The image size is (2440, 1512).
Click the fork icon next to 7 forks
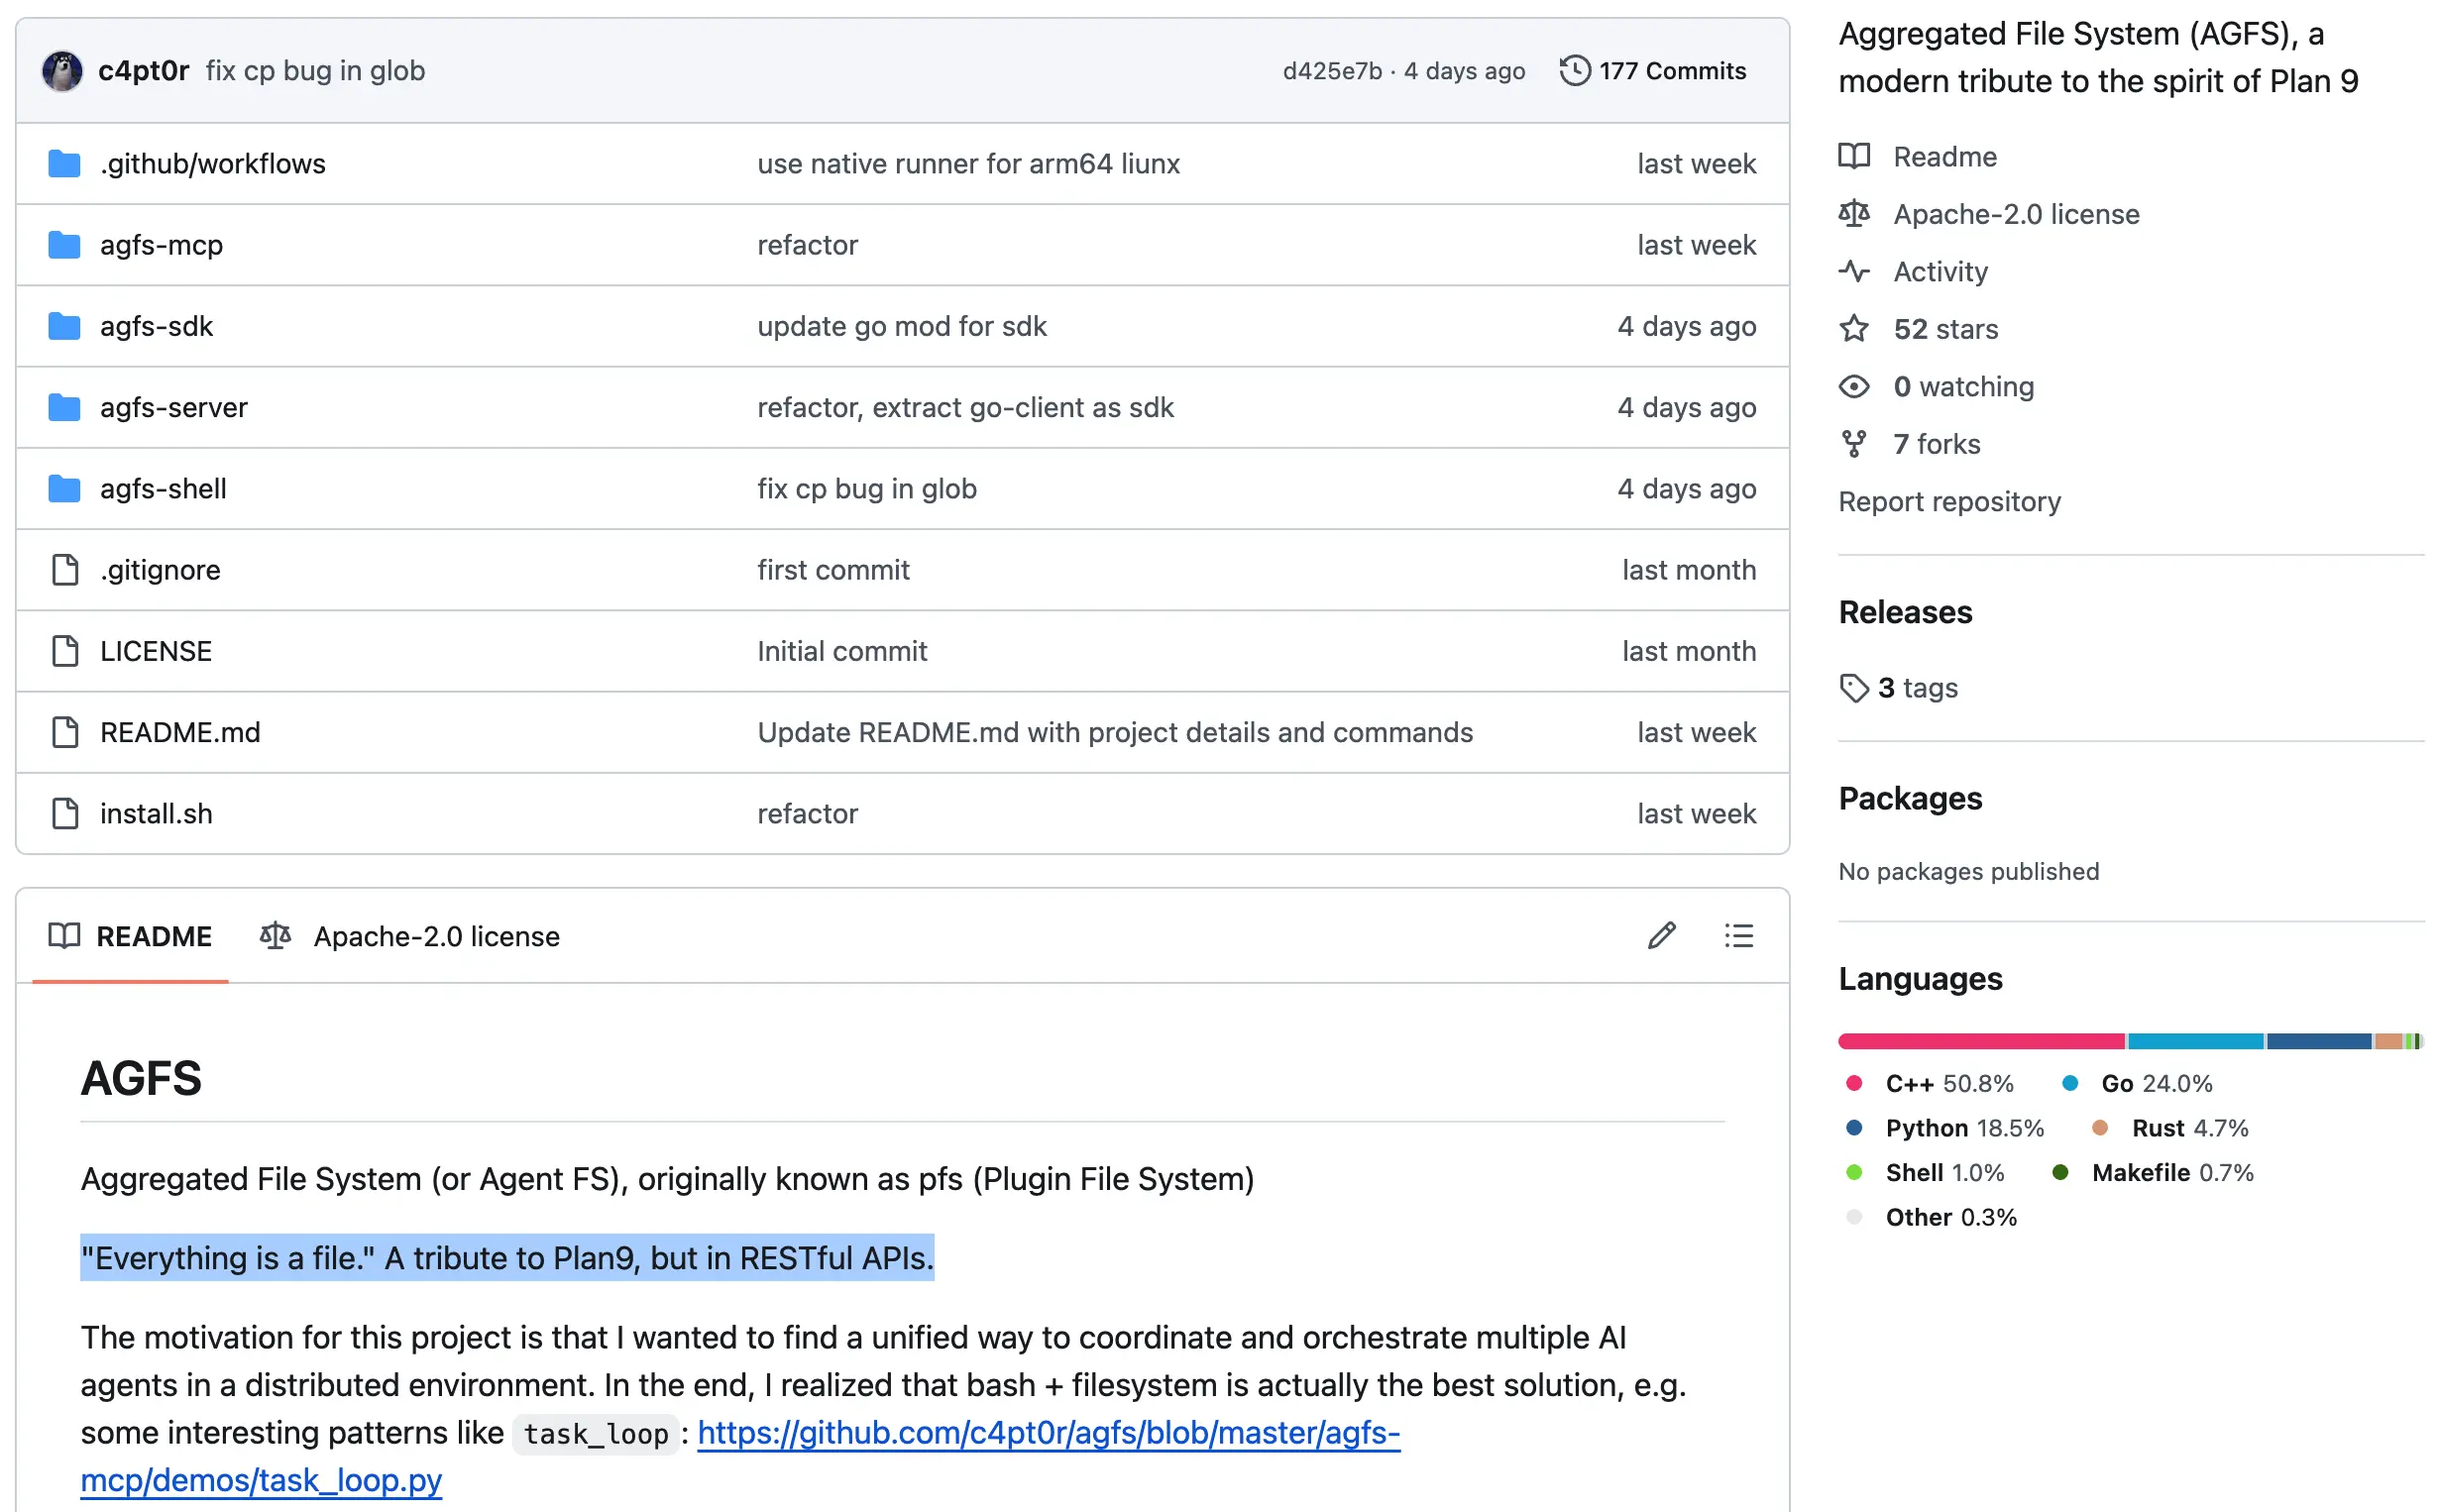pyautogui.click(x=1853, y=444)
